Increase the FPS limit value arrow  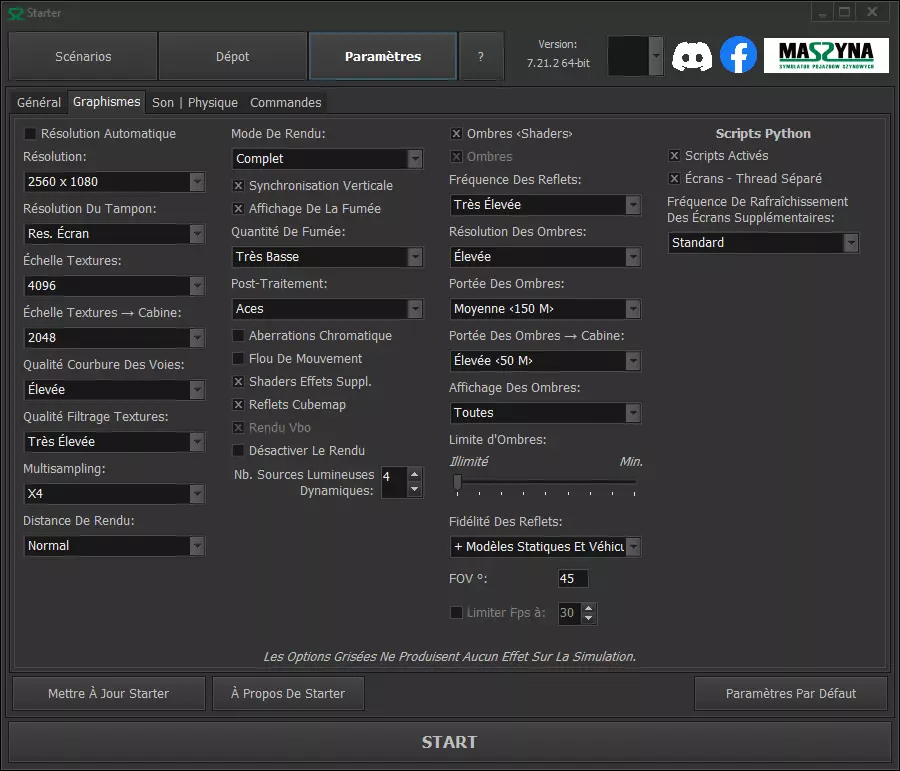coord(588,608)
